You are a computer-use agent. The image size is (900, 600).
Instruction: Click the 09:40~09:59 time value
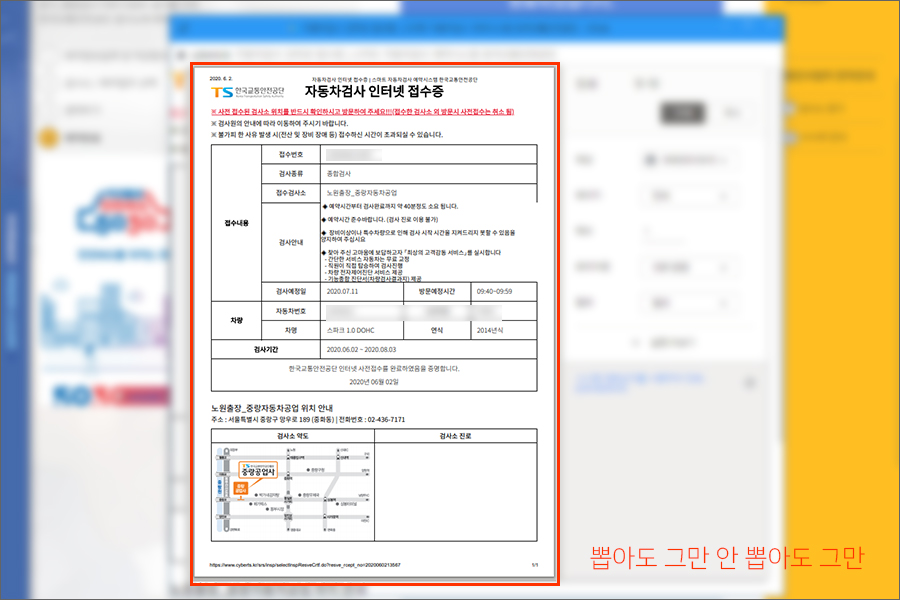(494, 292)
